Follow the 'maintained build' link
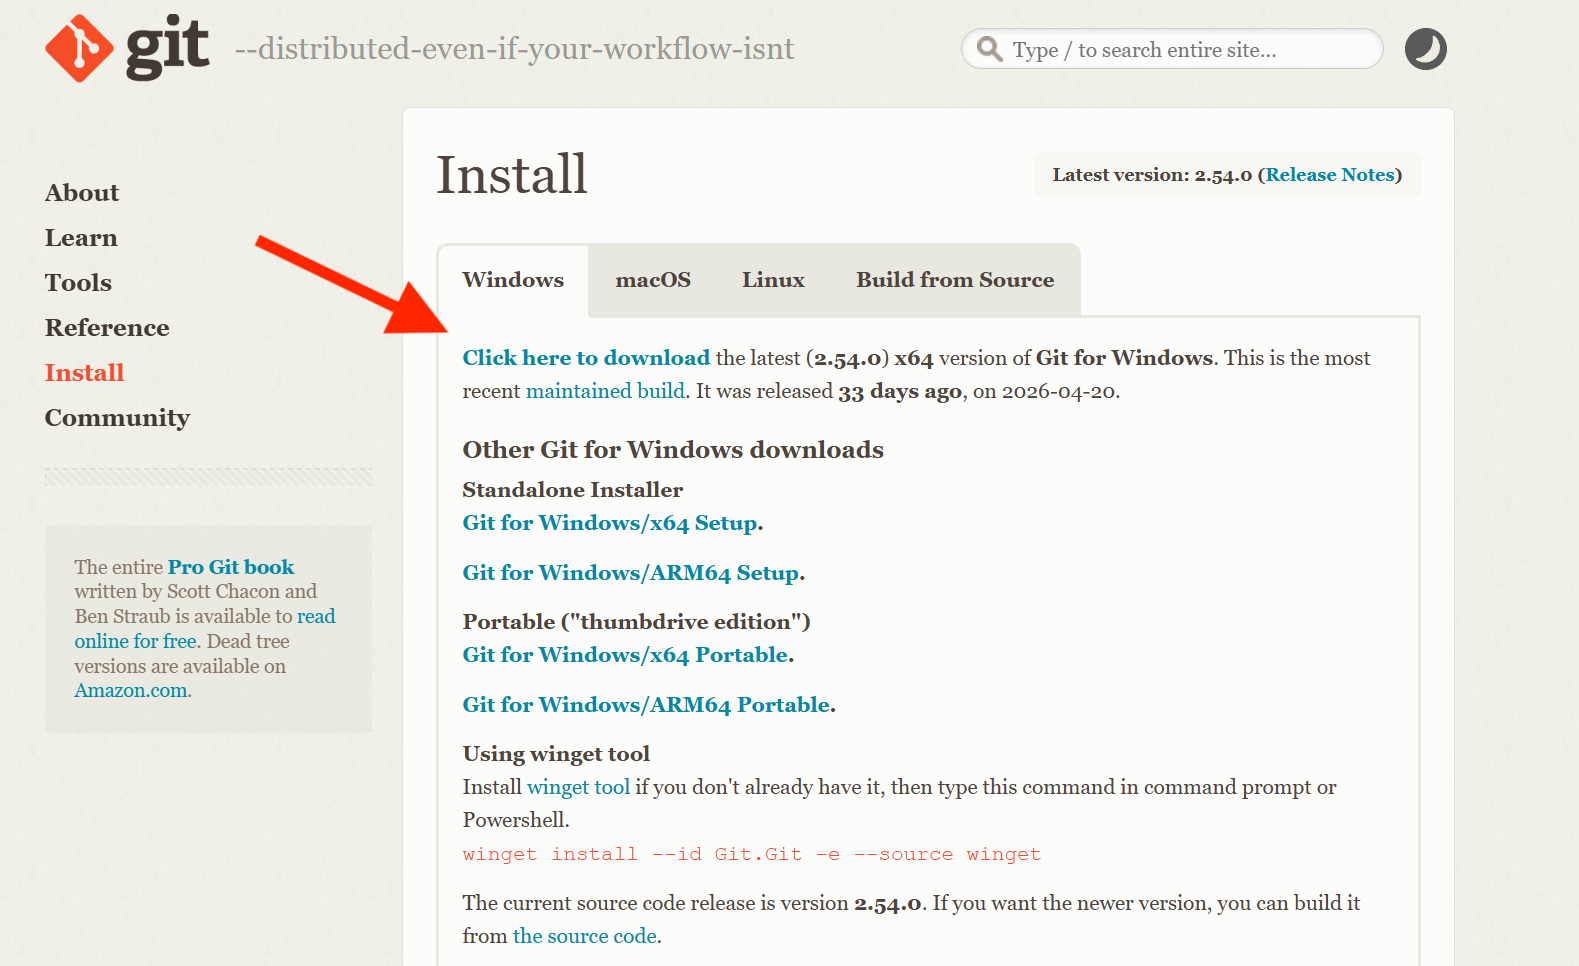 click(605, 391)
